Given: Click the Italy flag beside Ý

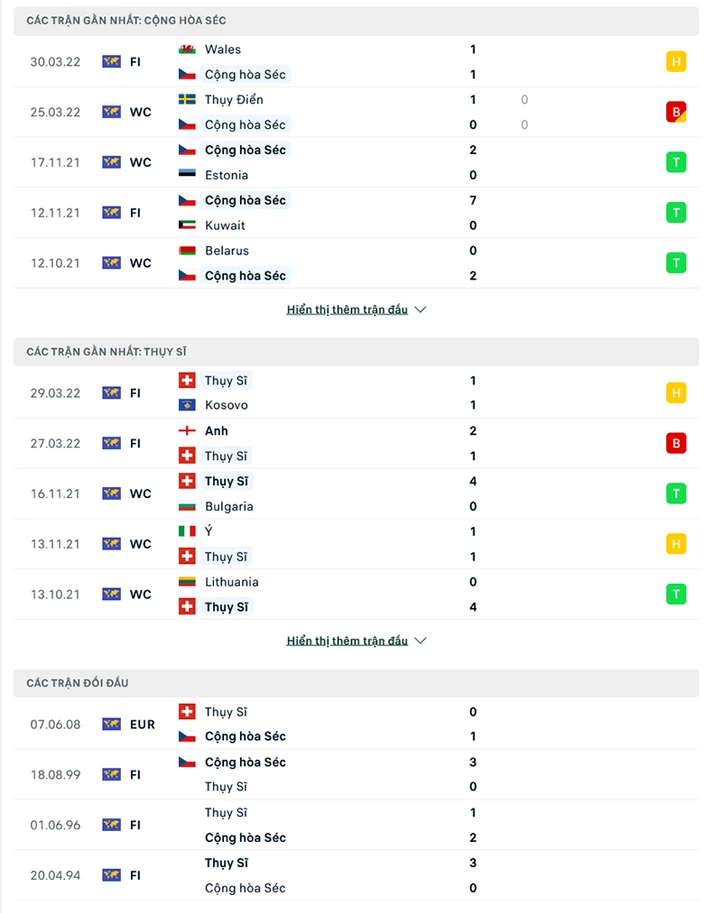Looking at the screenshot, I should pyautogui.click(x=187, y=531).
